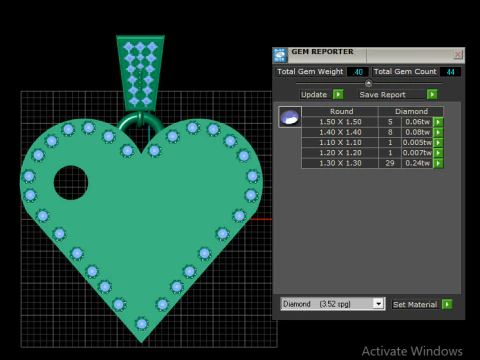
Task: Select the gem-set bail on top of pendant
Action: pyautogui.click(x=140, y=73)
